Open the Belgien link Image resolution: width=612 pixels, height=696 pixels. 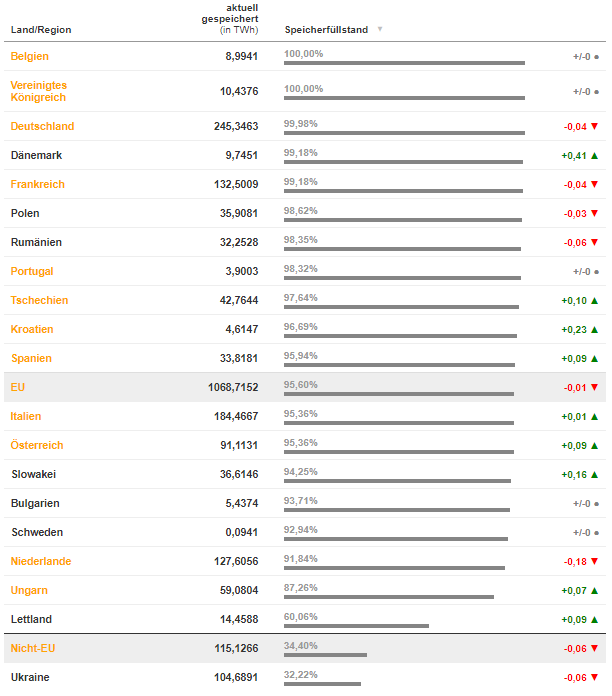(29, 56)
